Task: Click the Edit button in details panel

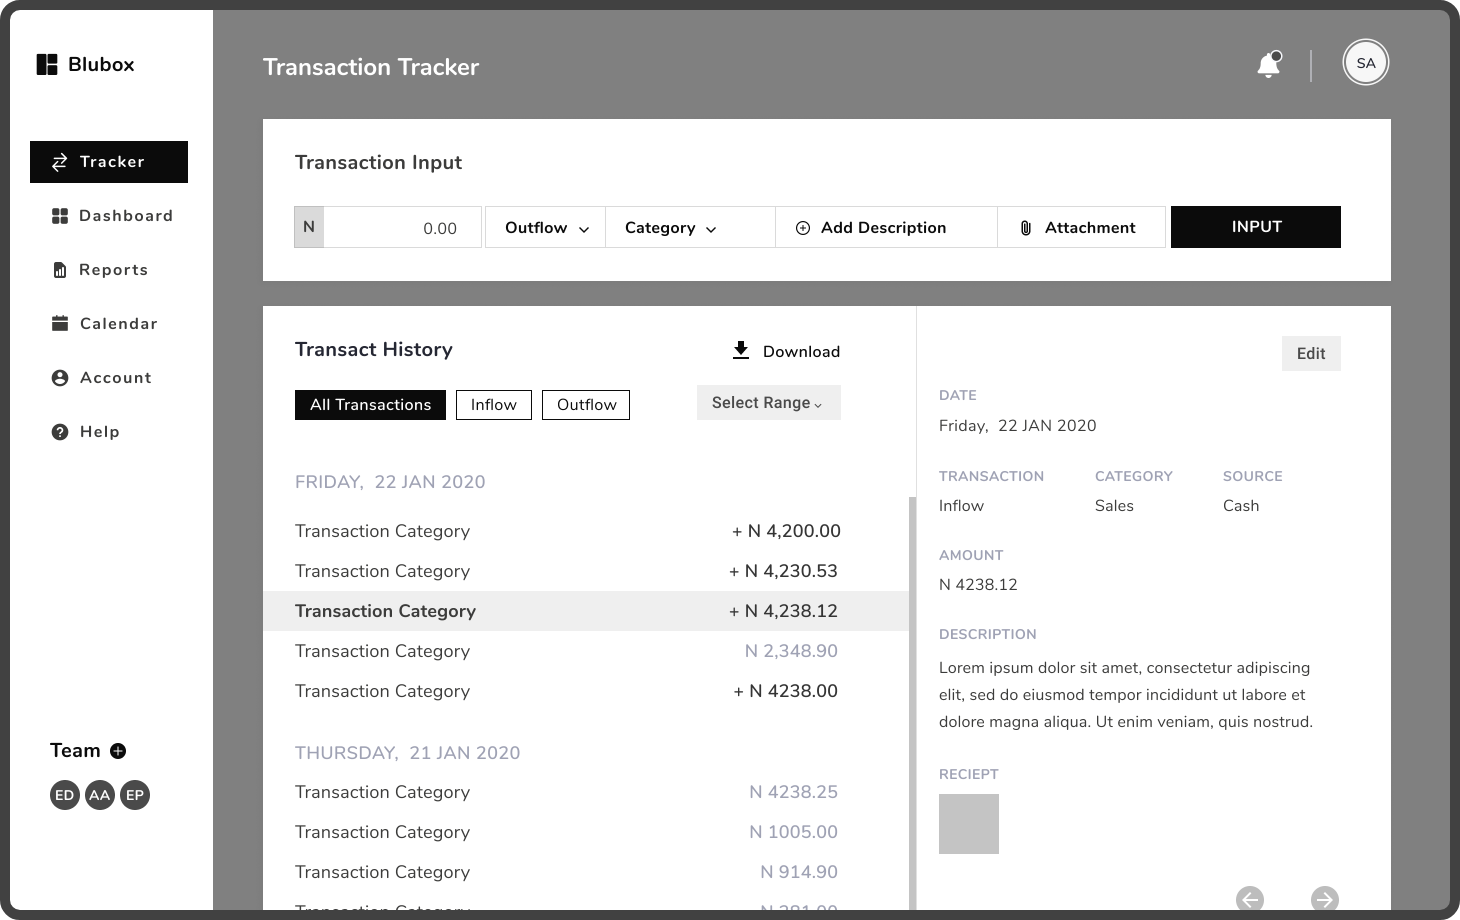Action: click(x=1310, y=353)
